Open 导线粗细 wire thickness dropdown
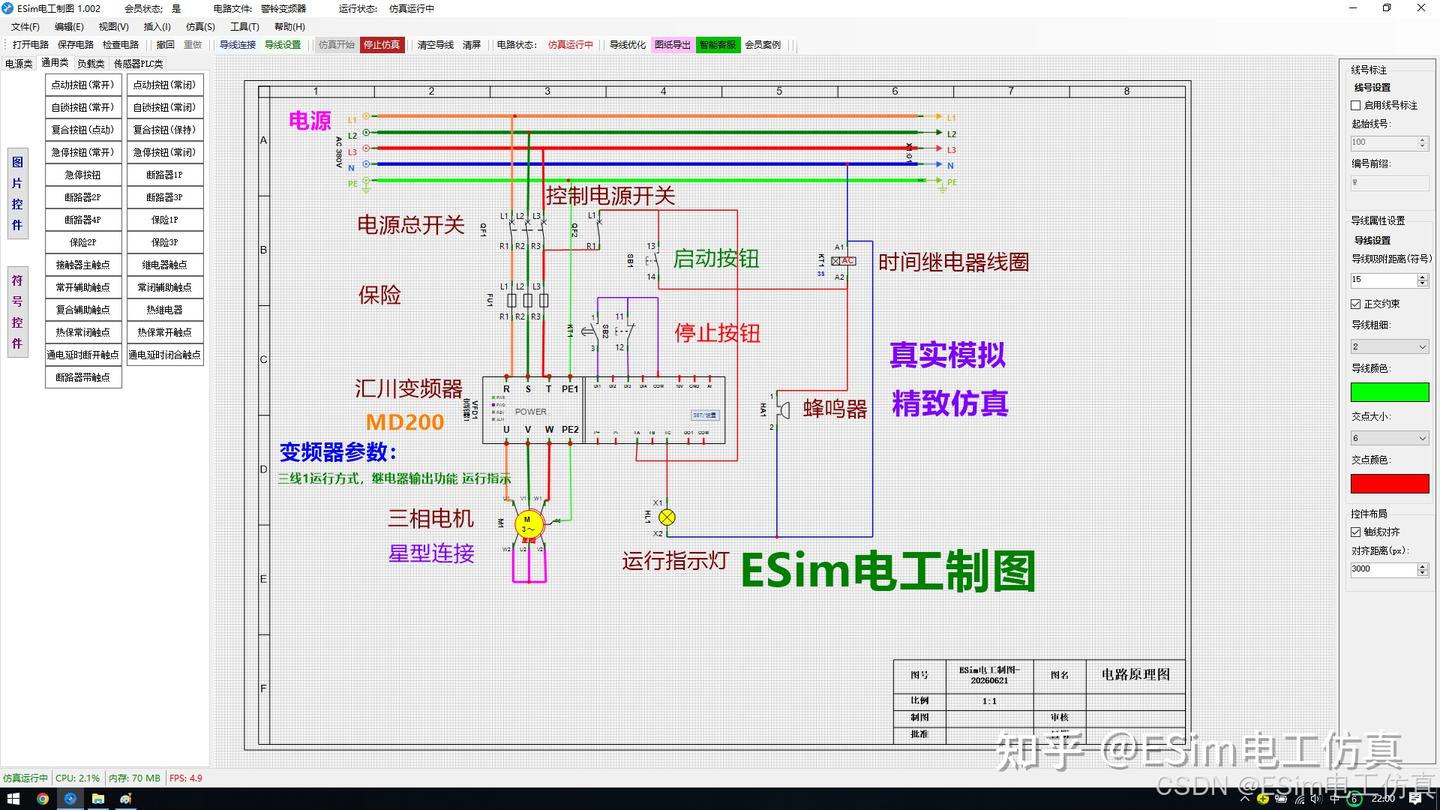 pyautogui.click(x=1390, y=347)
